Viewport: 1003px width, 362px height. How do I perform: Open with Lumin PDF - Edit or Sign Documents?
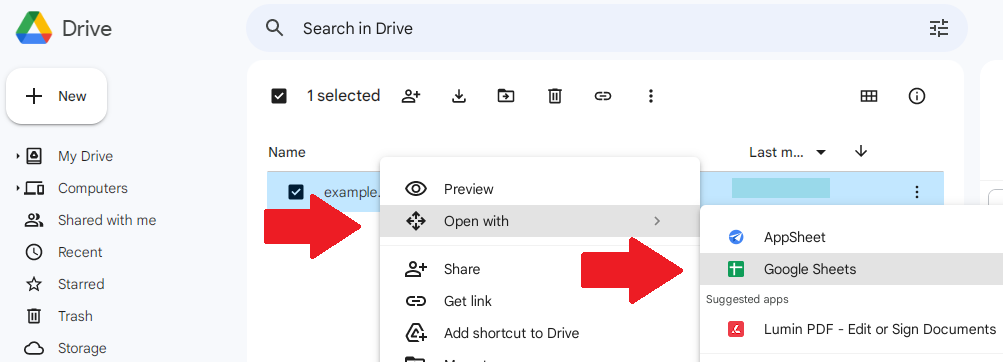point(851,329)
